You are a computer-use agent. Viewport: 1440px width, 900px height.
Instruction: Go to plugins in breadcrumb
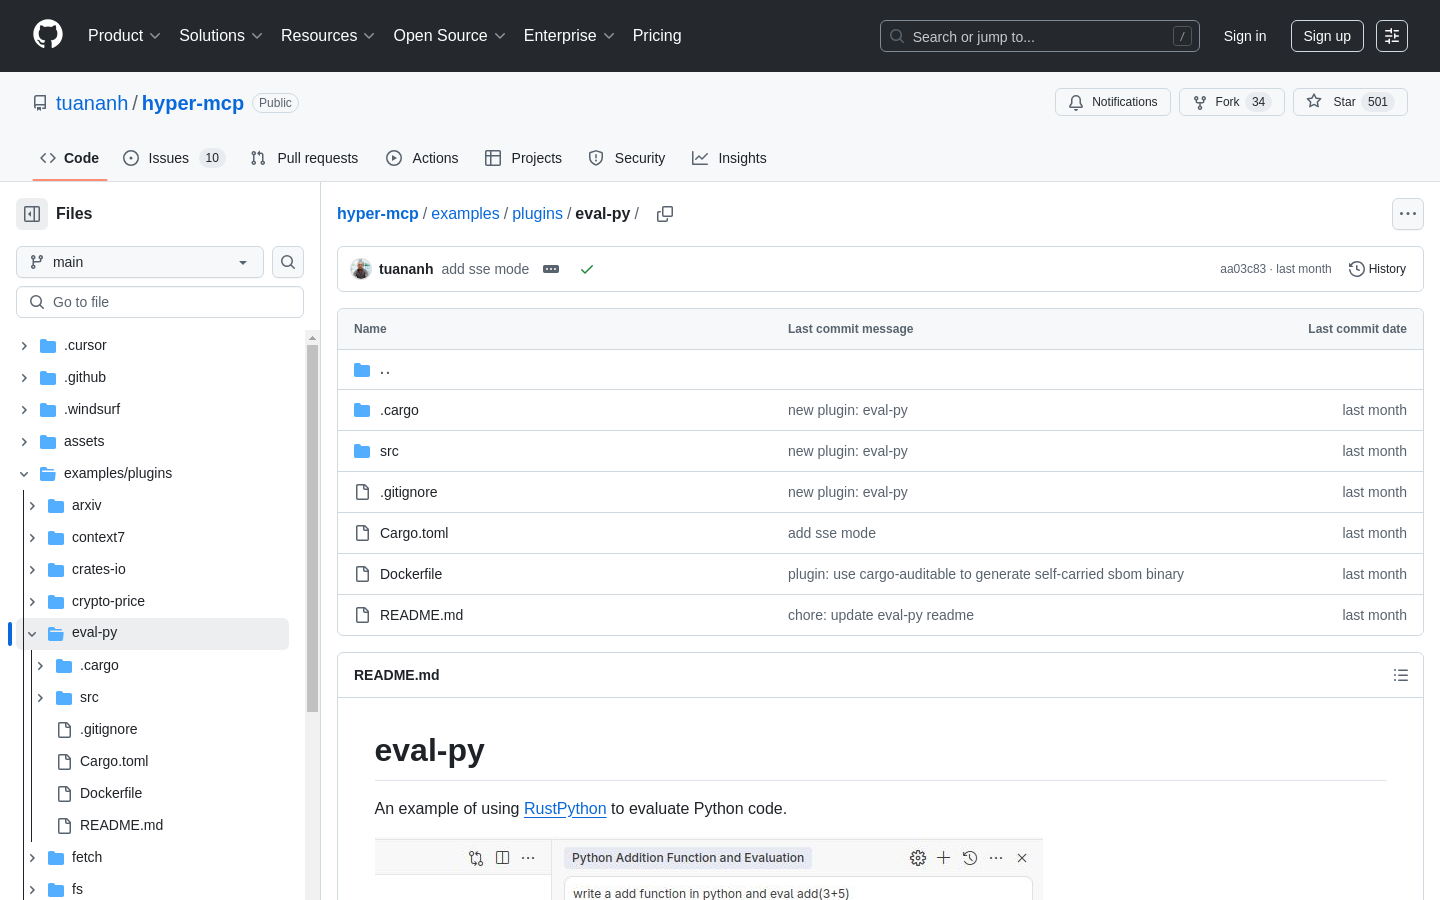(x=537, y=214)
